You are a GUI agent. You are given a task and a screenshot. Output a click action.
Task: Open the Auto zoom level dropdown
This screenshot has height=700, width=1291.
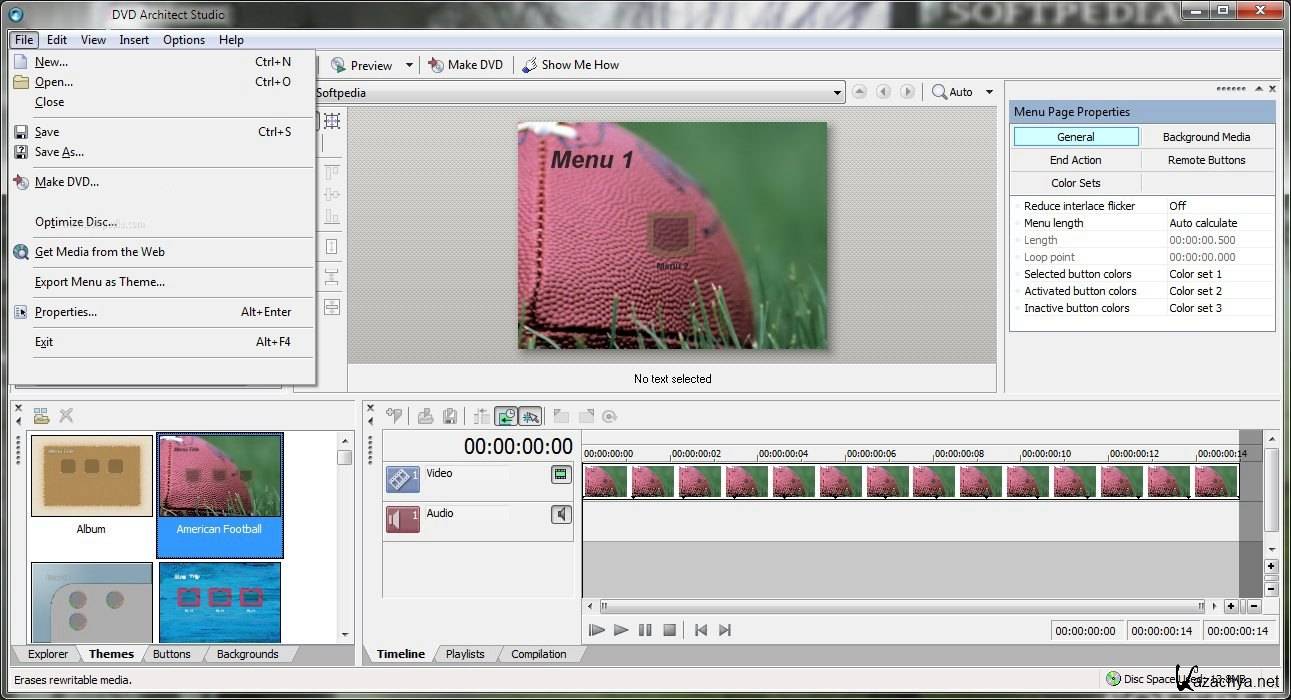[x=990, y=92]
